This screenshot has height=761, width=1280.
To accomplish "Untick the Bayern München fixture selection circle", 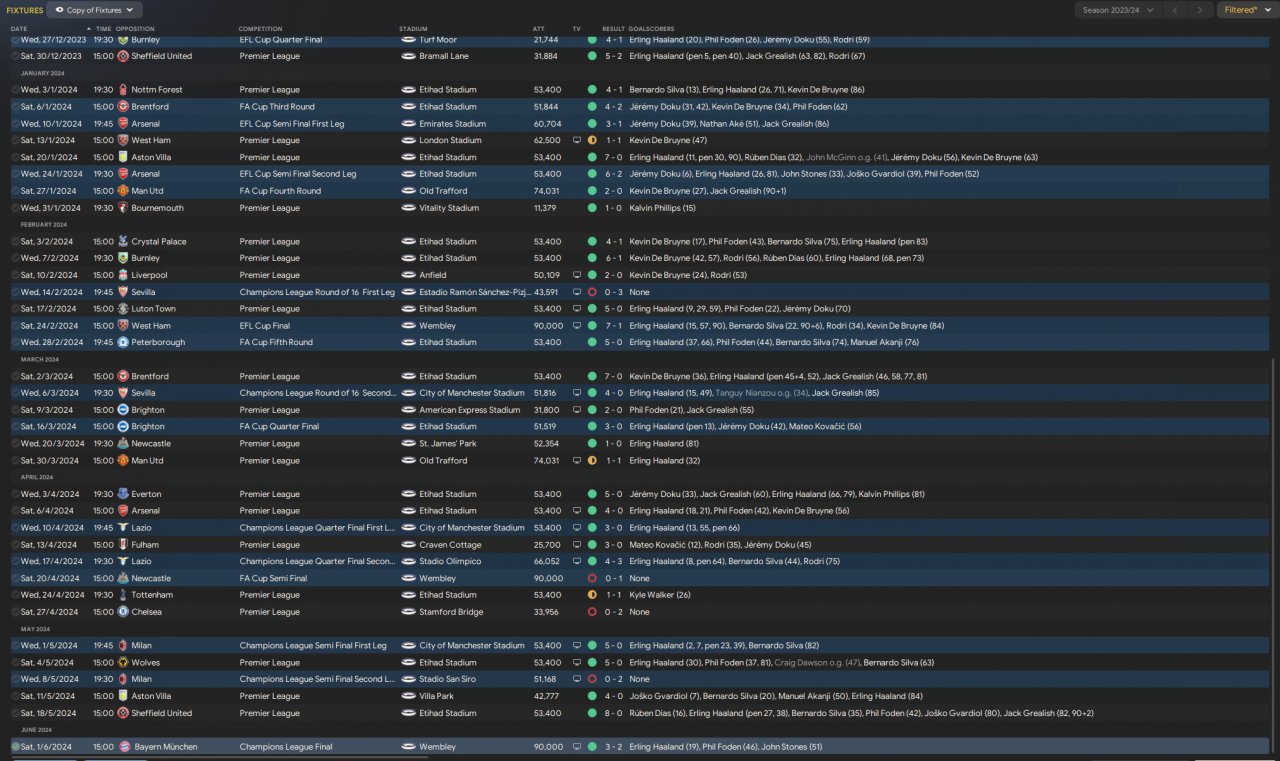I will tap(15, 747).
